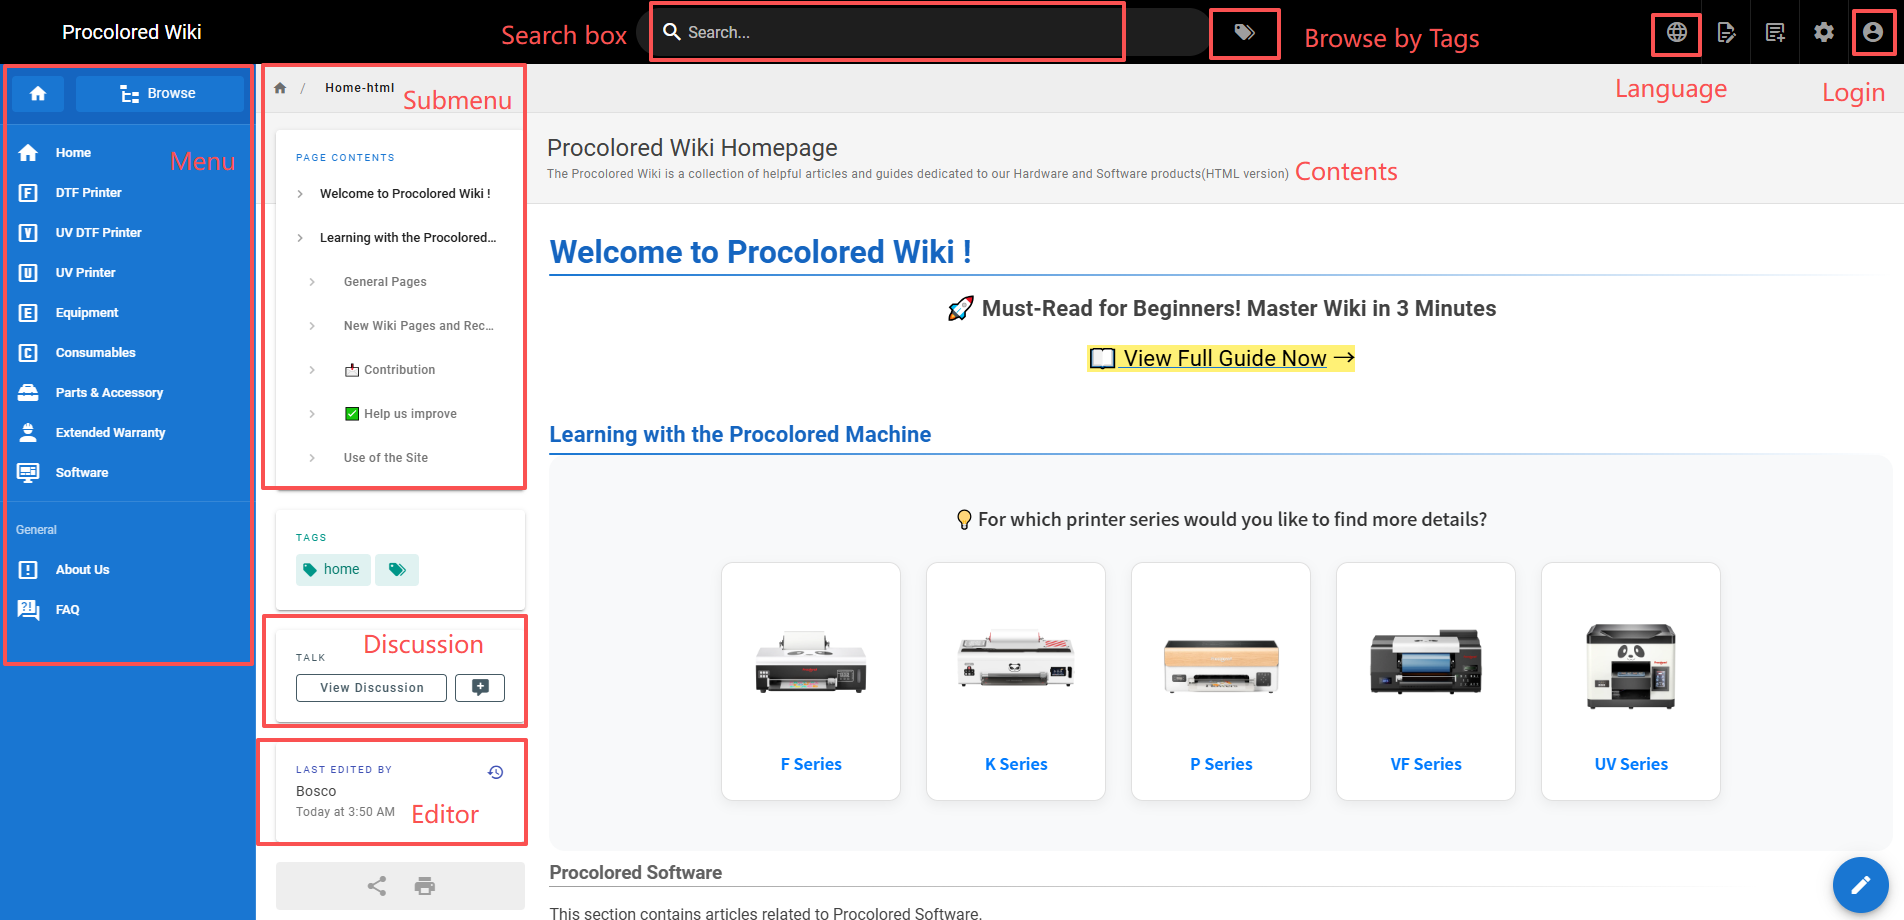1904x920 pixels.
Task: Open the admin settings gear icon
Action: pyautogui.click(x=1824, y=32)
